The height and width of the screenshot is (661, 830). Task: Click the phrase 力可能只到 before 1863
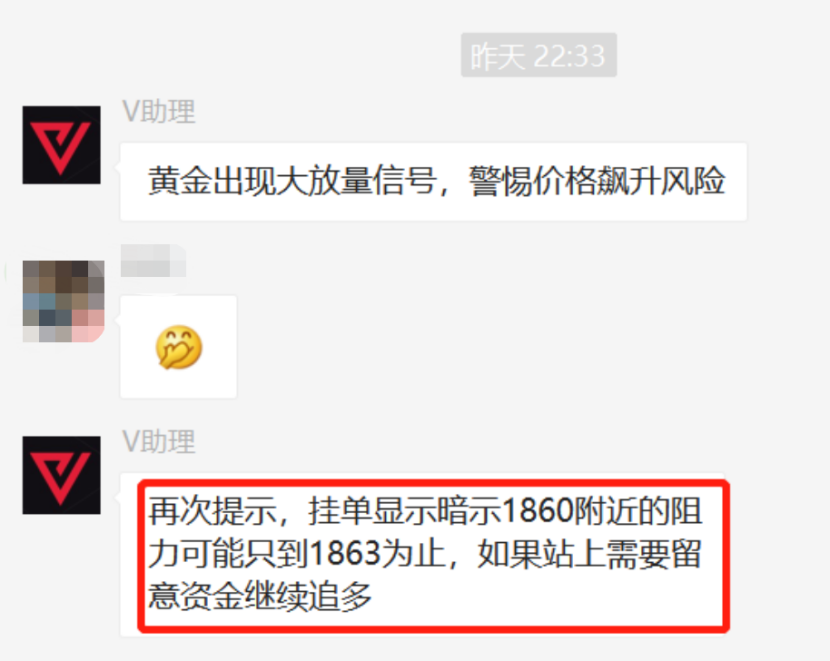point(229,555)
